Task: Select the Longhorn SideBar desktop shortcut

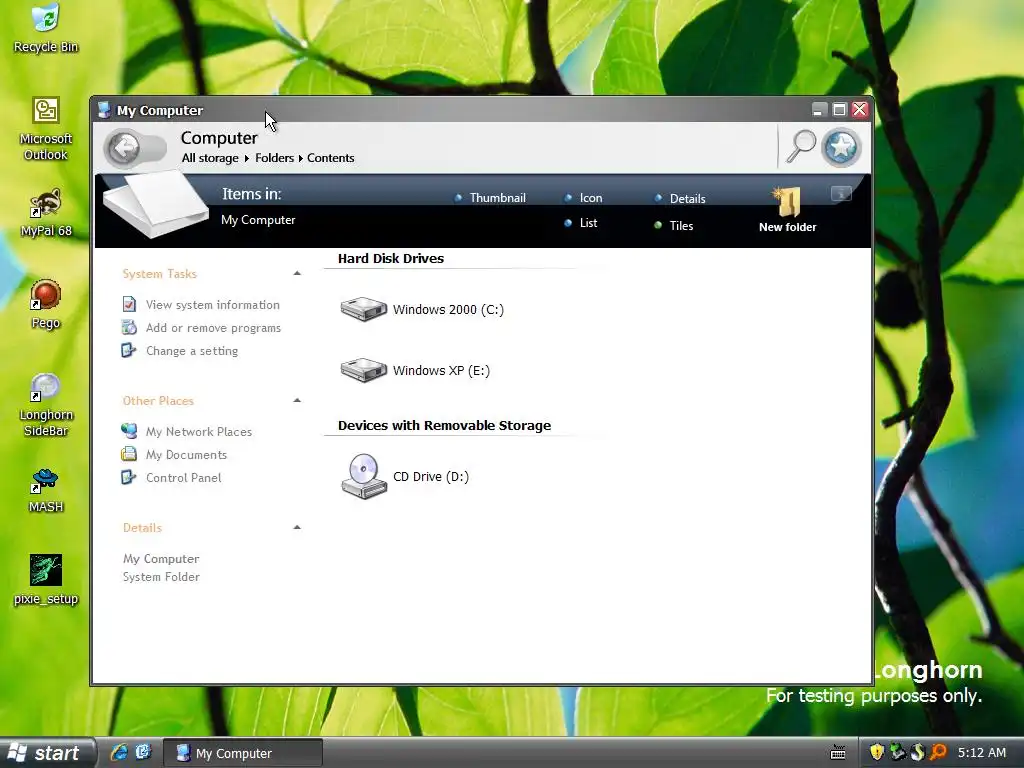Action: click(46, 405)
